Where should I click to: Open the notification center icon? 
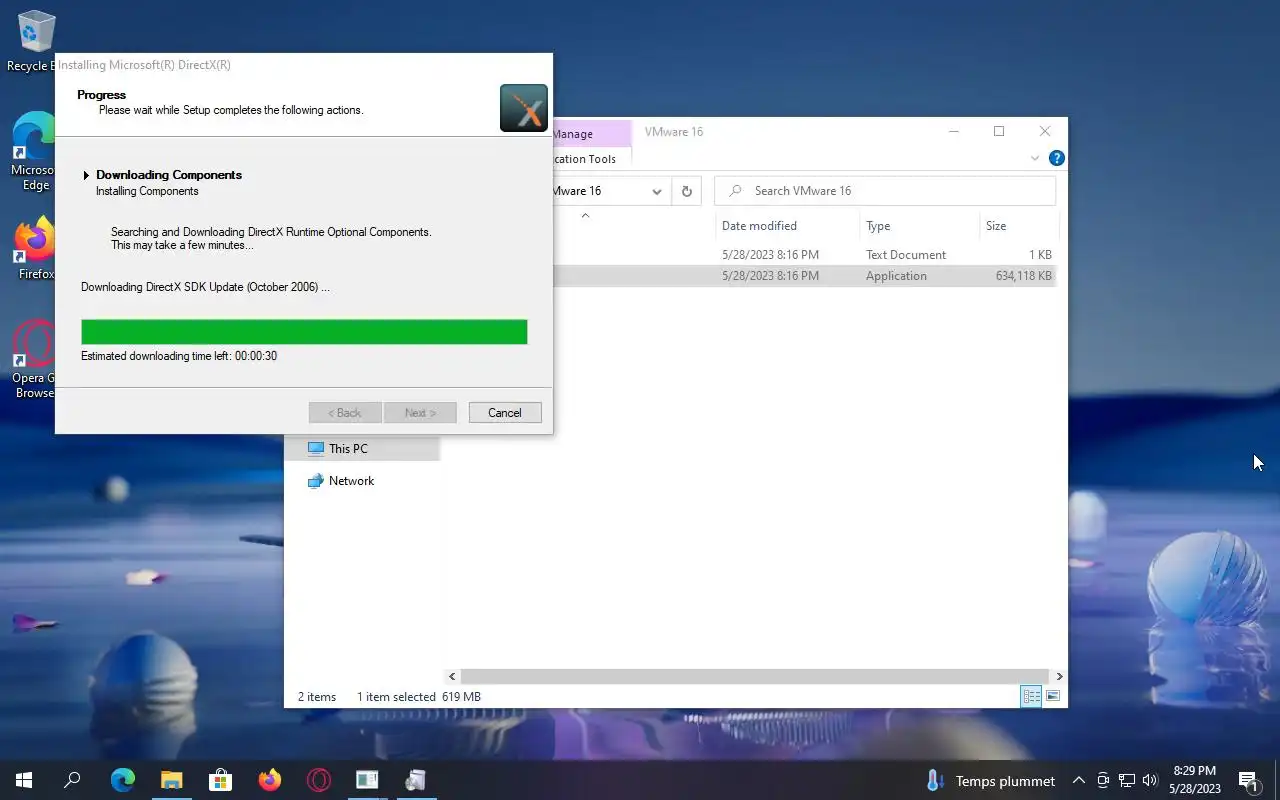(1248, 780)
